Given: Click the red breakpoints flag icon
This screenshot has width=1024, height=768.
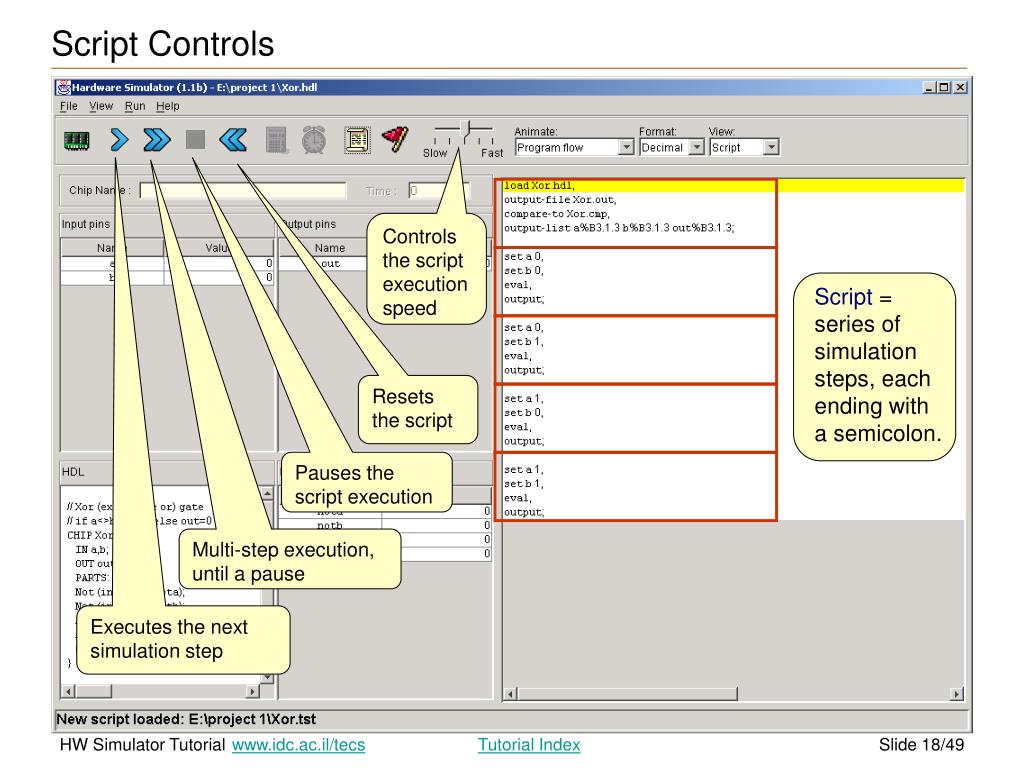Looking at the screenshot, I should pyautogui.click(x=395, y=139).
